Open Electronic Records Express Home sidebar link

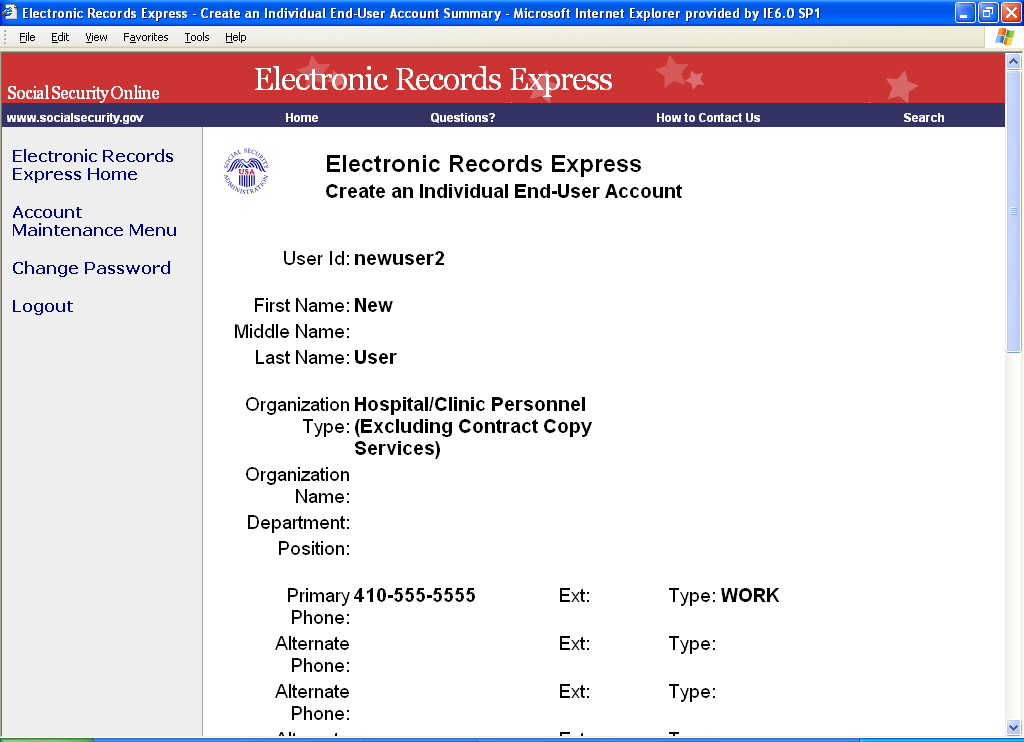(93, 165)
